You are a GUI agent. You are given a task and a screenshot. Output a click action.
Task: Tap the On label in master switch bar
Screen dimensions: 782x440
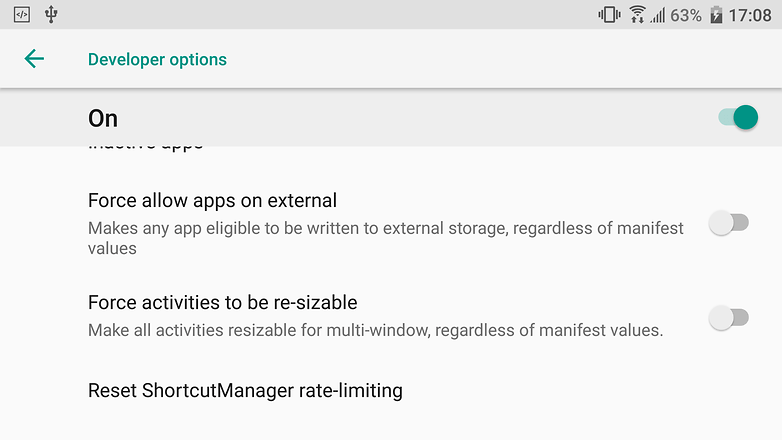click(x=103, y=119)
